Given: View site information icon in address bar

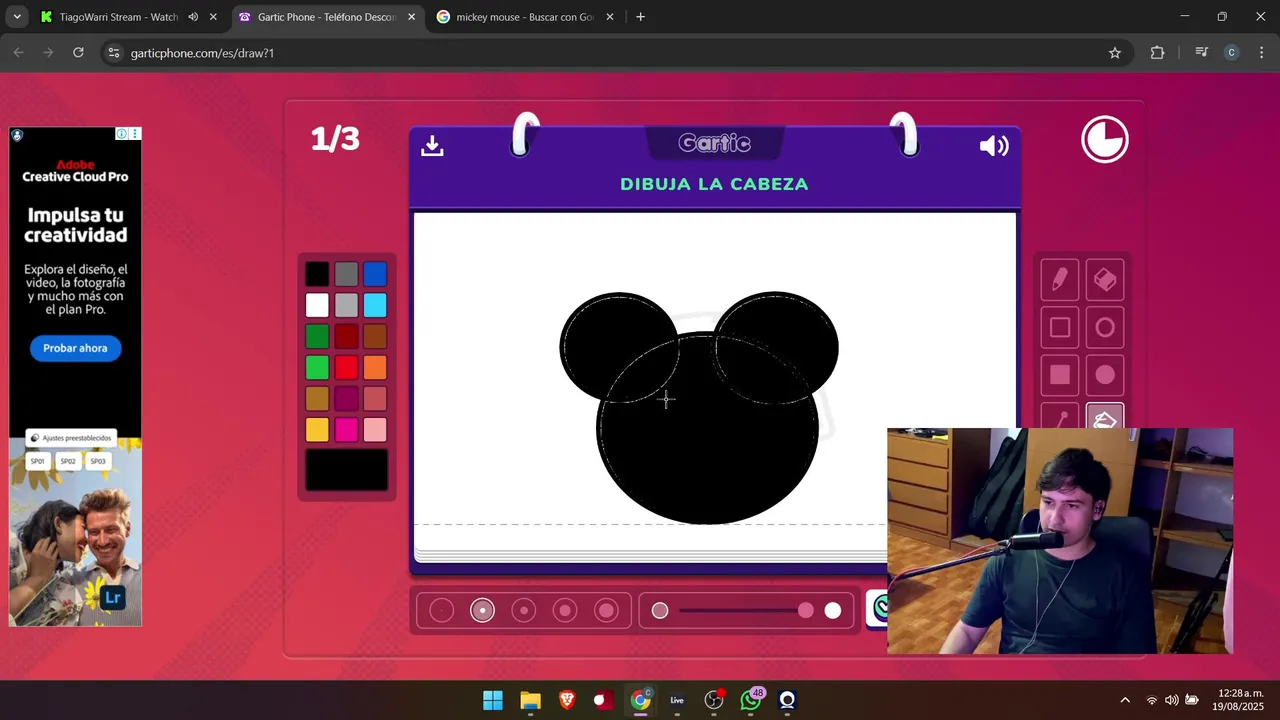Looking at the screenshot, I should coord(113,53).
